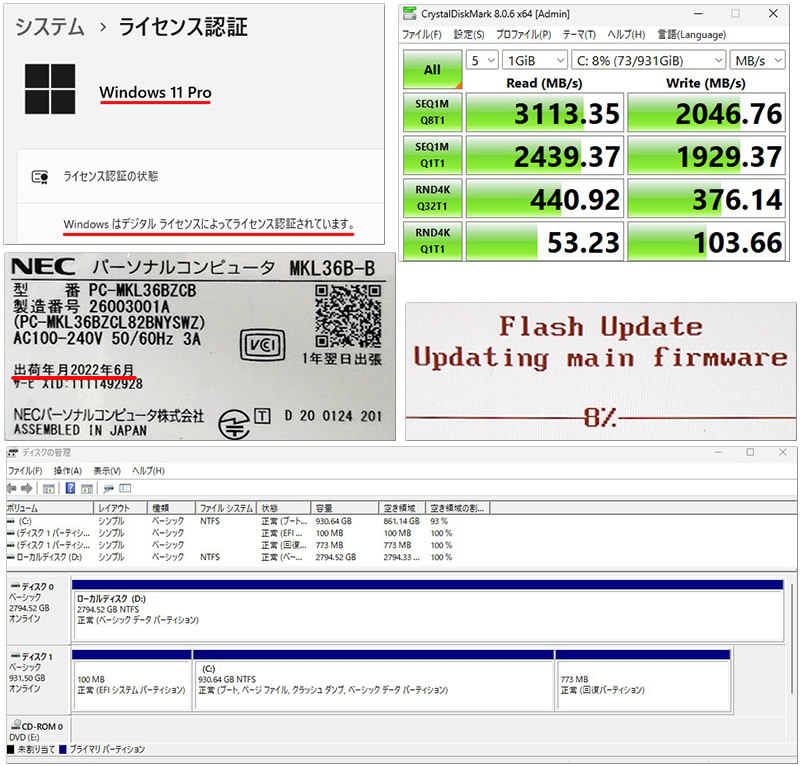Click the 種類 column header
Viewport: 800px width, 766px height.
click(x=172, y=508)
